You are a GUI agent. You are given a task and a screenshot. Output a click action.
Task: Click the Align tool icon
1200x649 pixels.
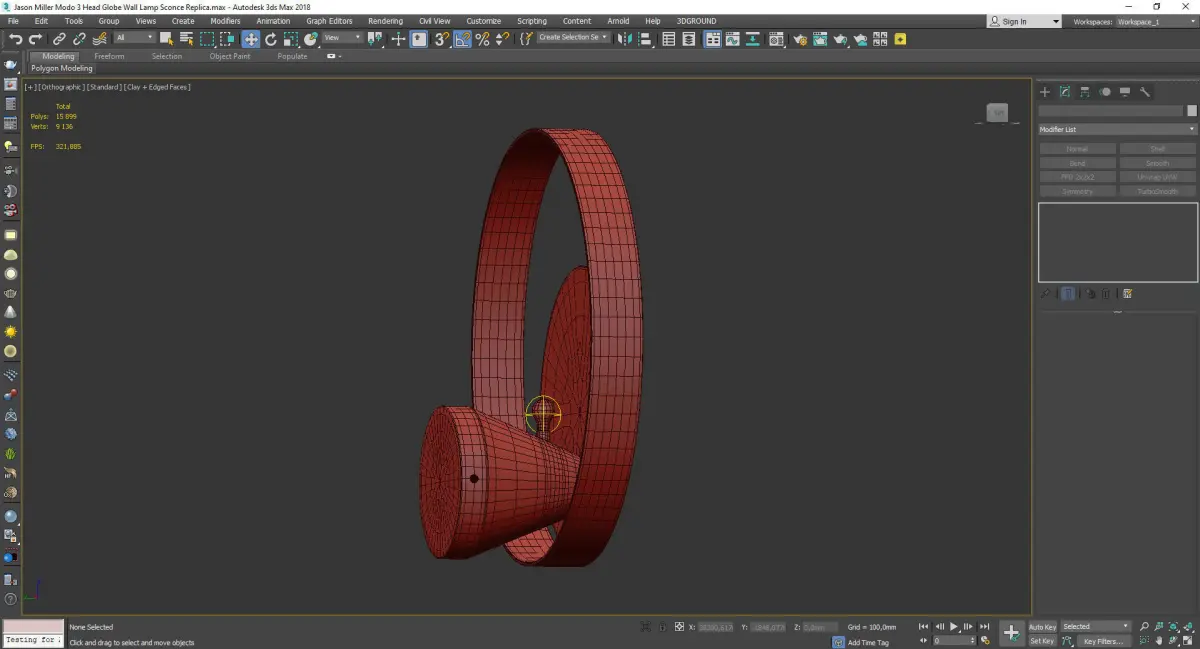(645, 39)
